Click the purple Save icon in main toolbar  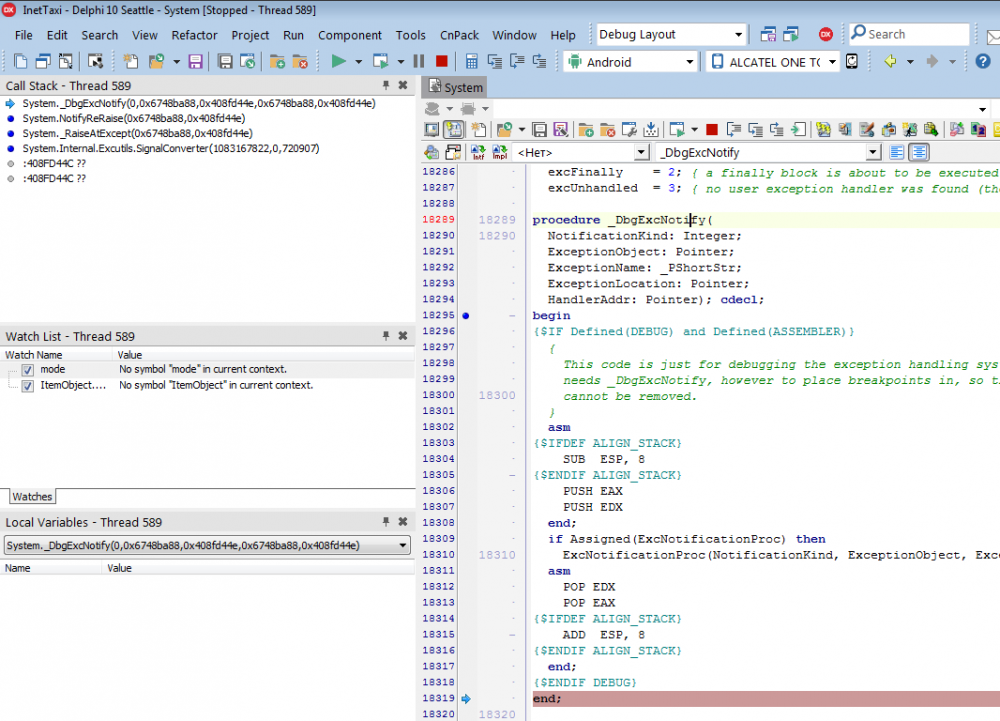(195, 61)
